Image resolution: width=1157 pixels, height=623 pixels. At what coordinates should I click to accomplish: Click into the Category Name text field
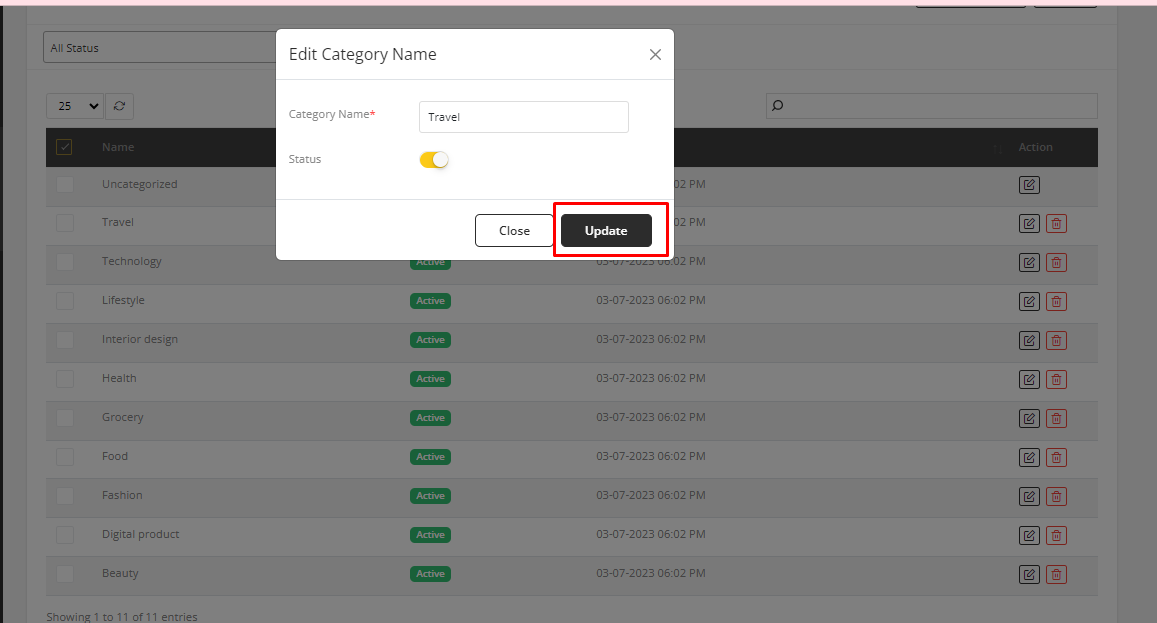[x=523, y=117]
